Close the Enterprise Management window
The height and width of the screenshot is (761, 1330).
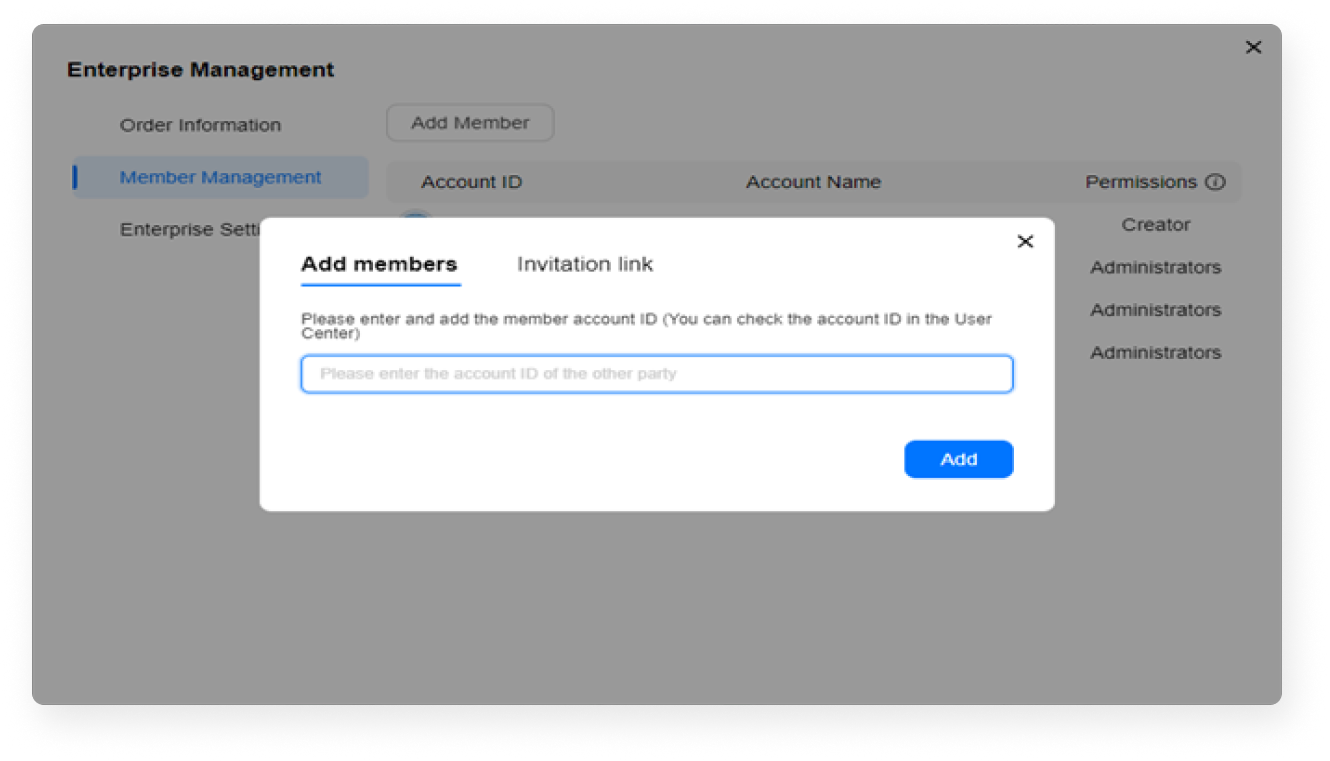(1253, 47)
